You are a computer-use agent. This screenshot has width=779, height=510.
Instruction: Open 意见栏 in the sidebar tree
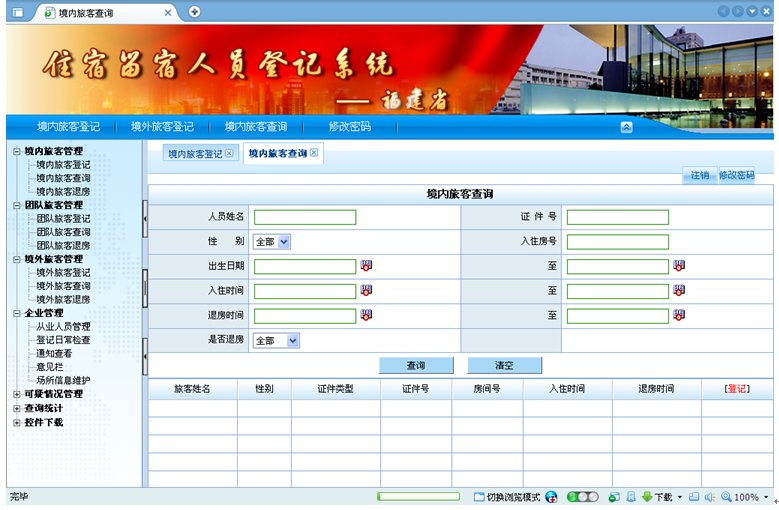[50, 366]
